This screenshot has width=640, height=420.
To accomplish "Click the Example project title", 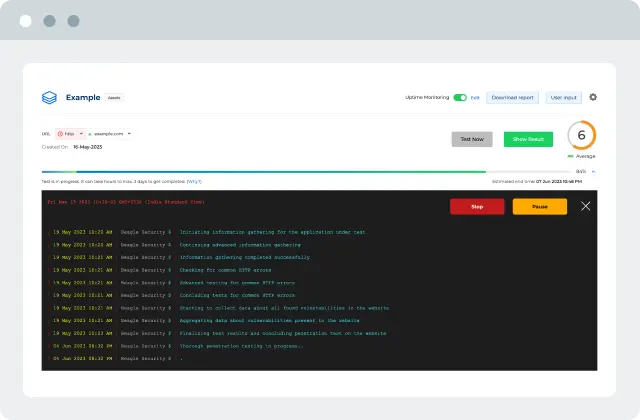I will coord(83,98).
